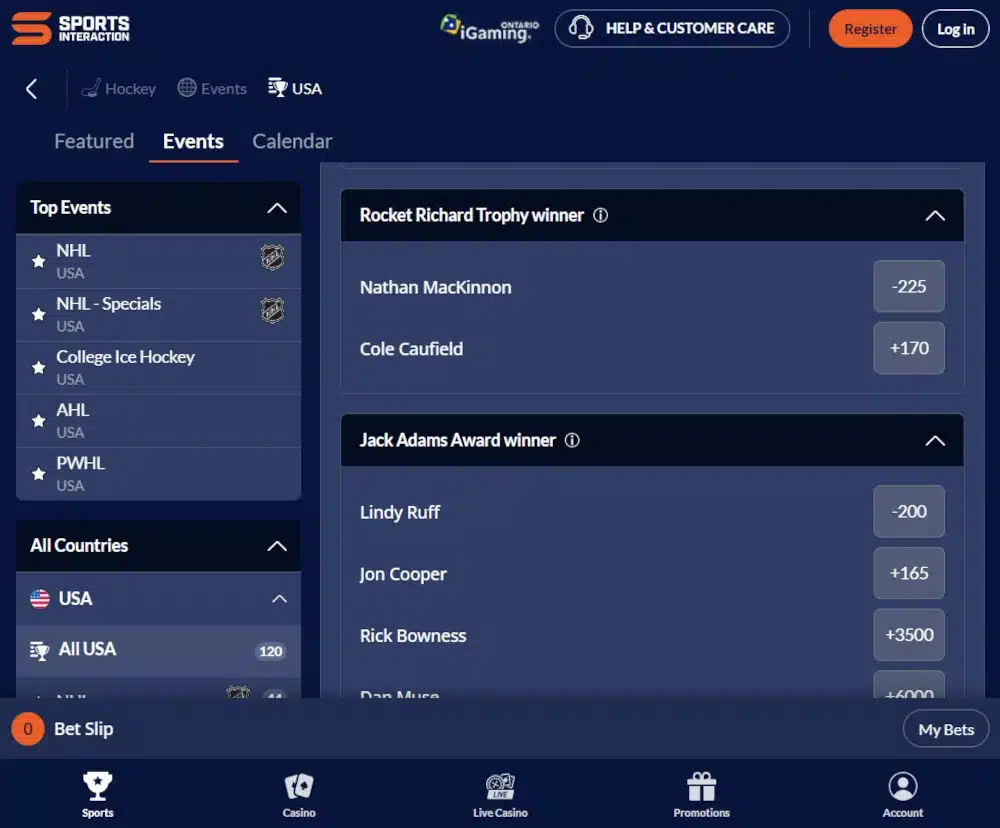The width and height of the screenshot is (1000, 828).
Task: Click the All USA trophy icon
Action: pyautogui.click(x=40, y=651)
